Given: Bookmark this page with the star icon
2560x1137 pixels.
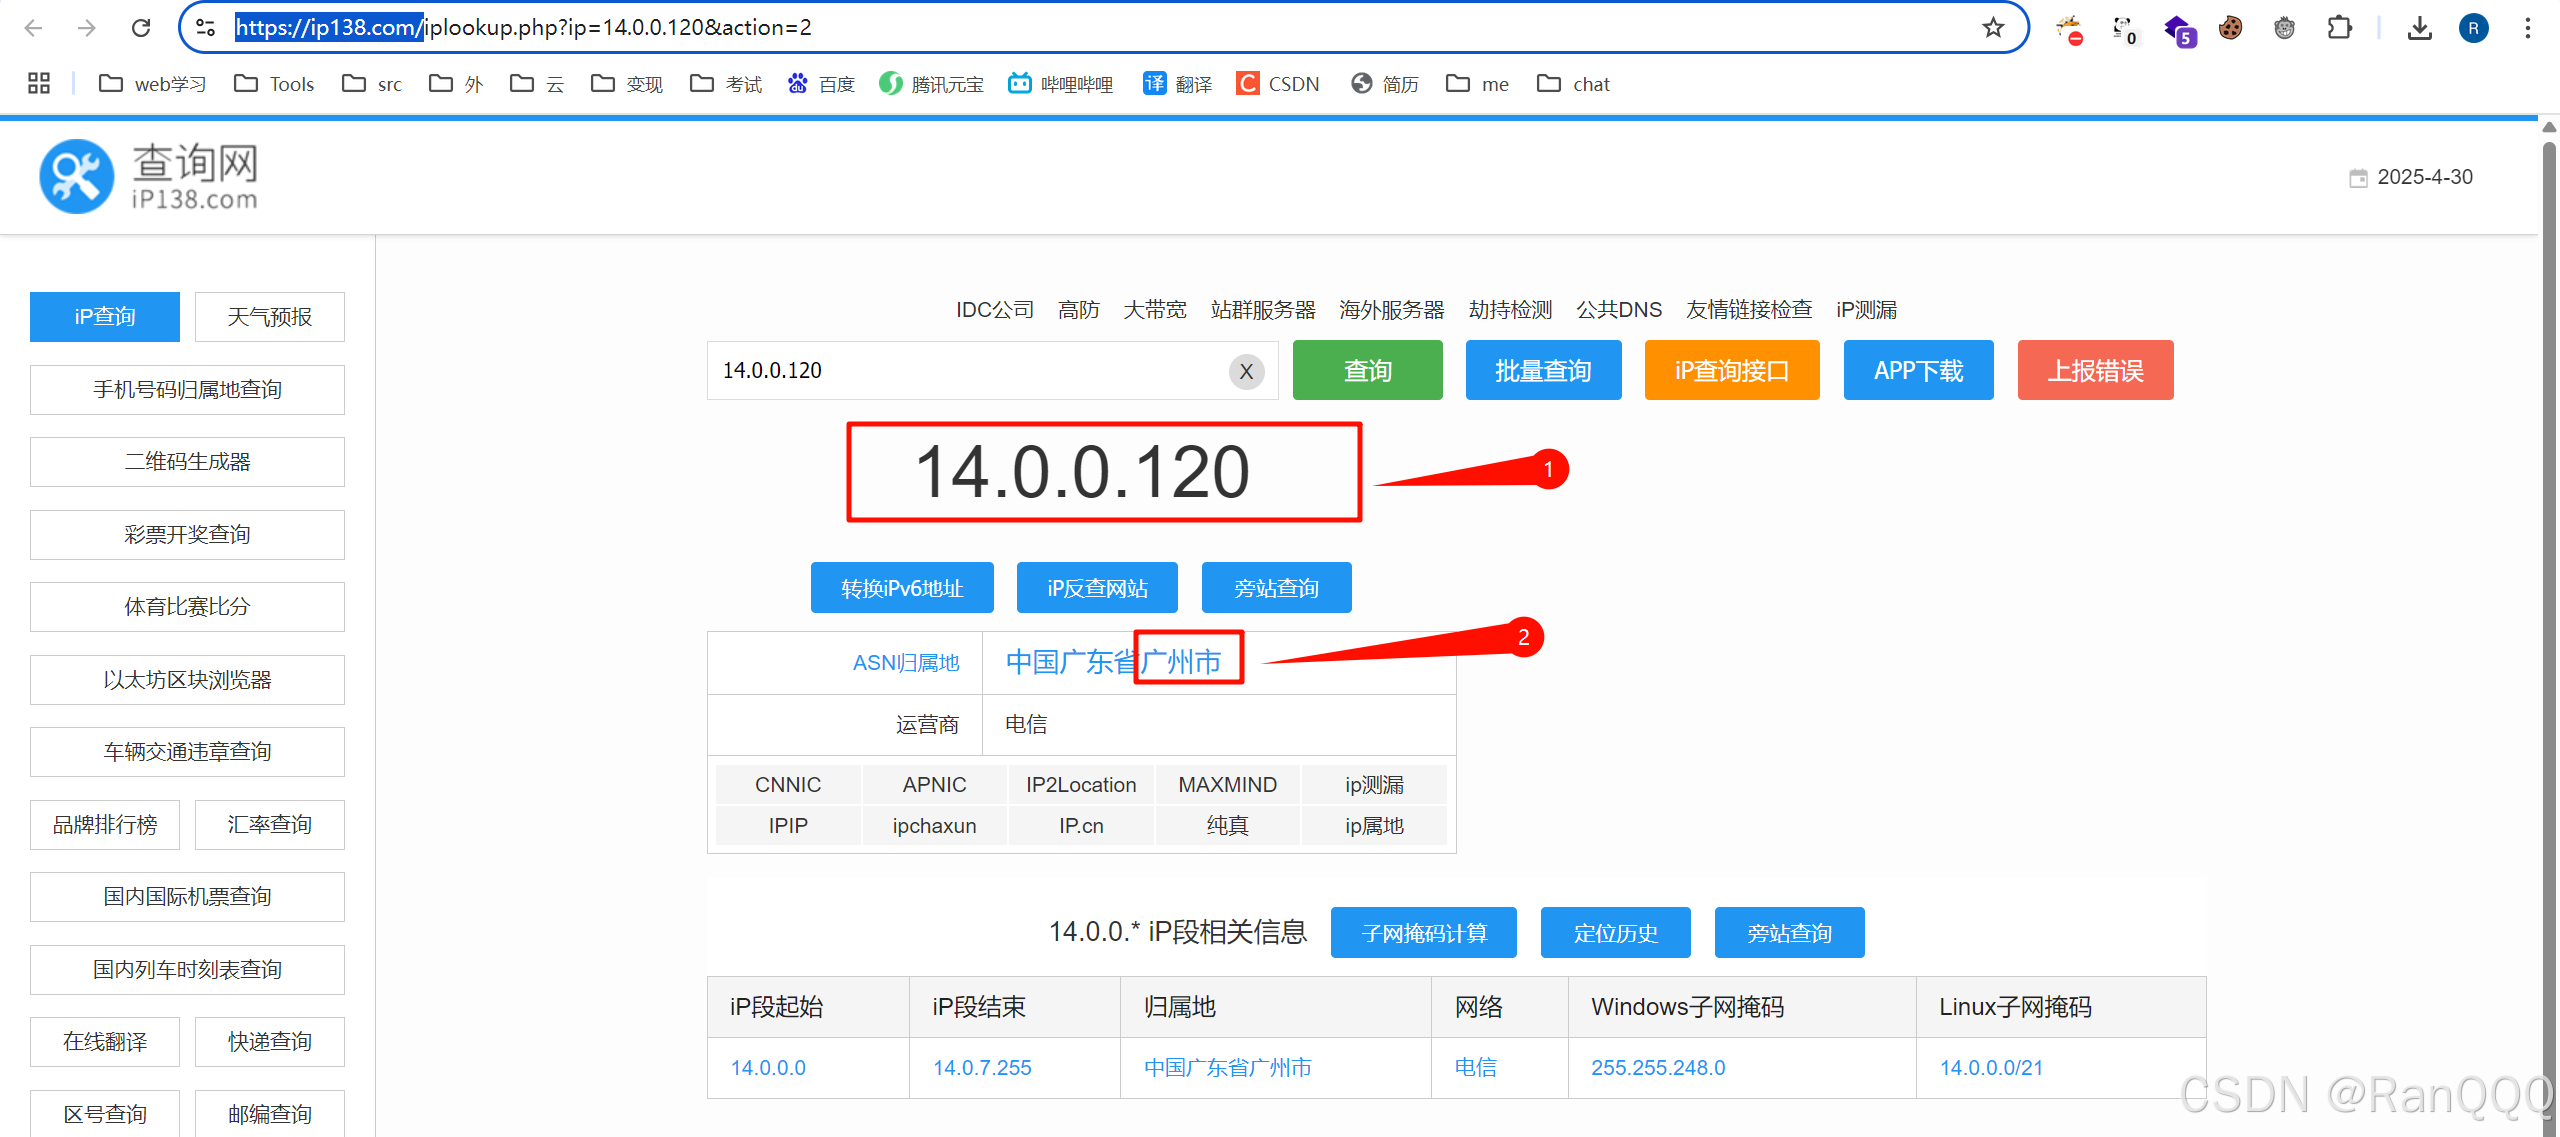Looking at the screenshot, I should click(1993, 28).
